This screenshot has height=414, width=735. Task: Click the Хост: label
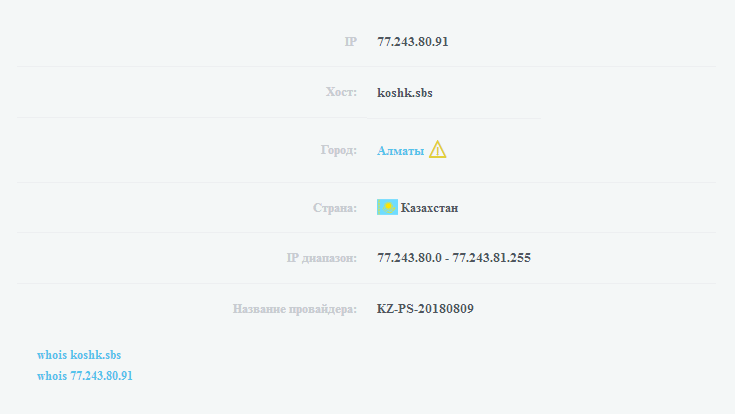pyautogui.click(x=341, y=92)
